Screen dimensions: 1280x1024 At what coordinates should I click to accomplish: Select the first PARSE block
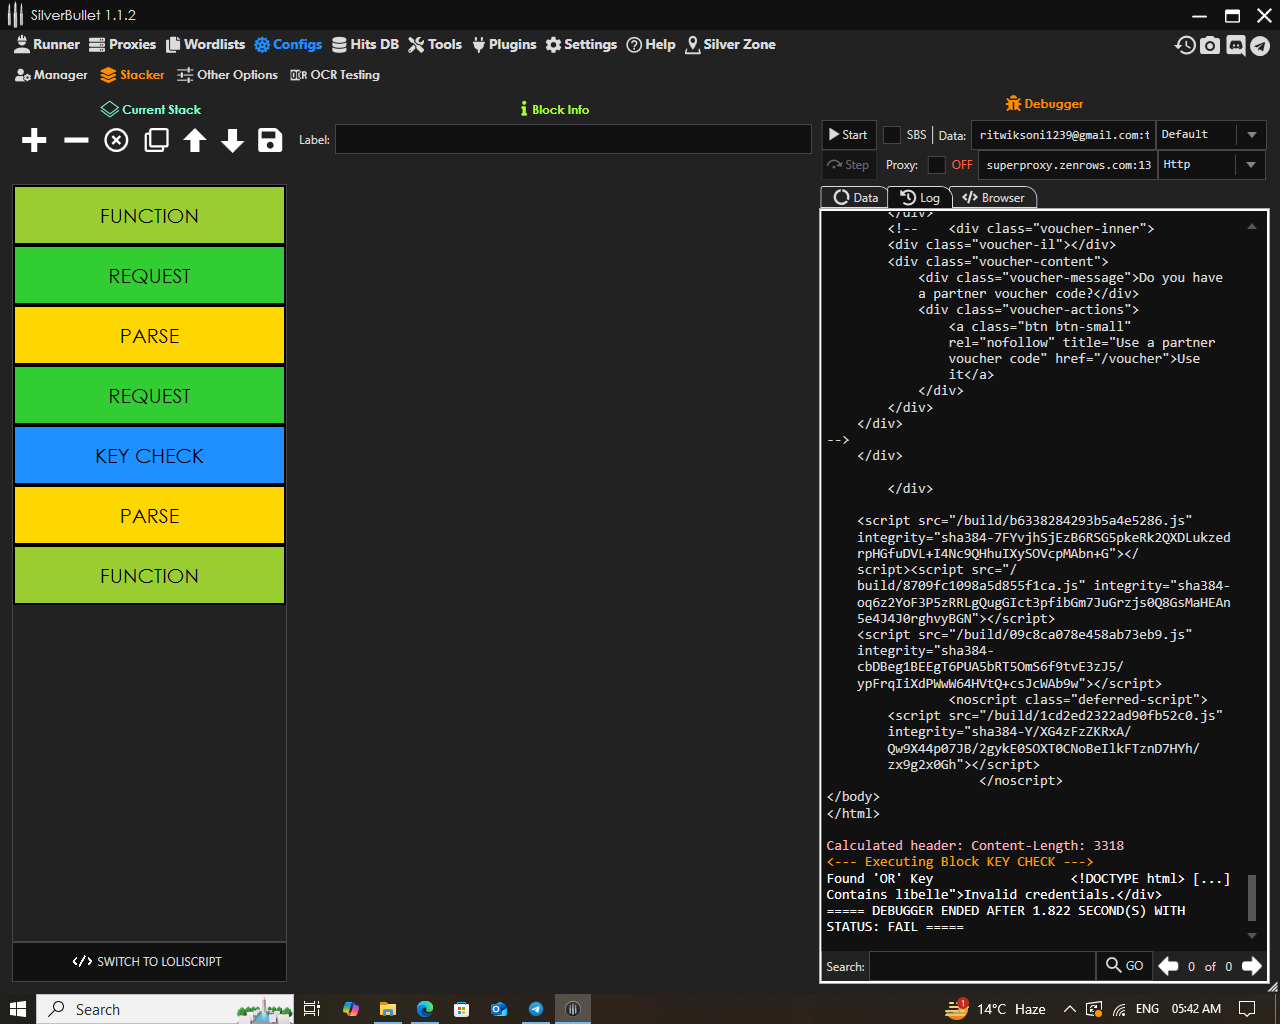[x=149, y=336]
